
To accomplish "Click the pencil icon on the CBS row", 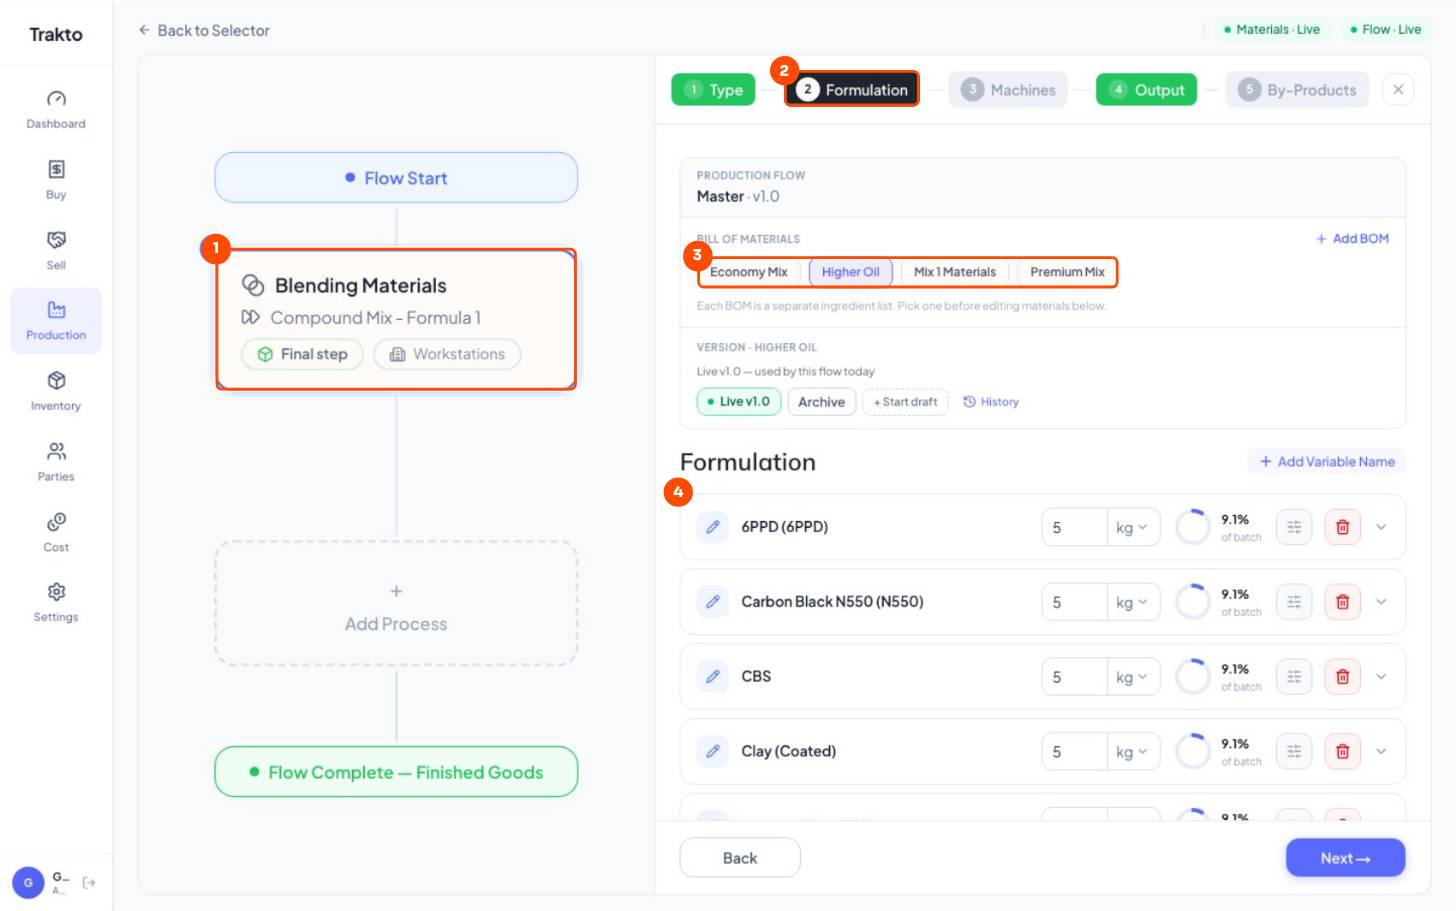I will tap(713, 677).
